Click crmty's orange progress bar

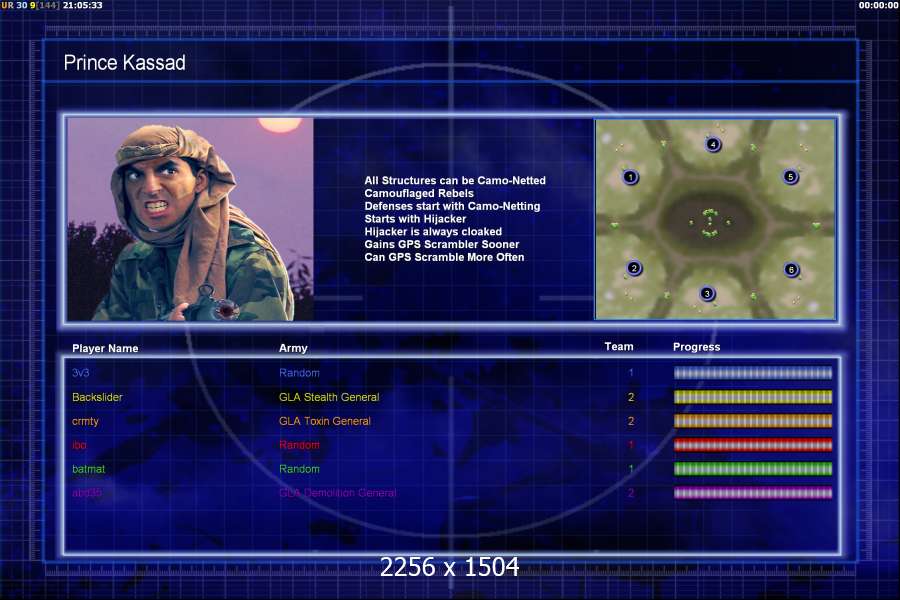pos(752,421)
